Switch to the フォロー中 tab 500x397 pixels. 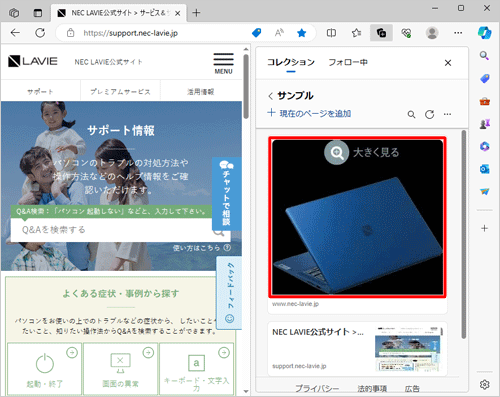point(348,62)
